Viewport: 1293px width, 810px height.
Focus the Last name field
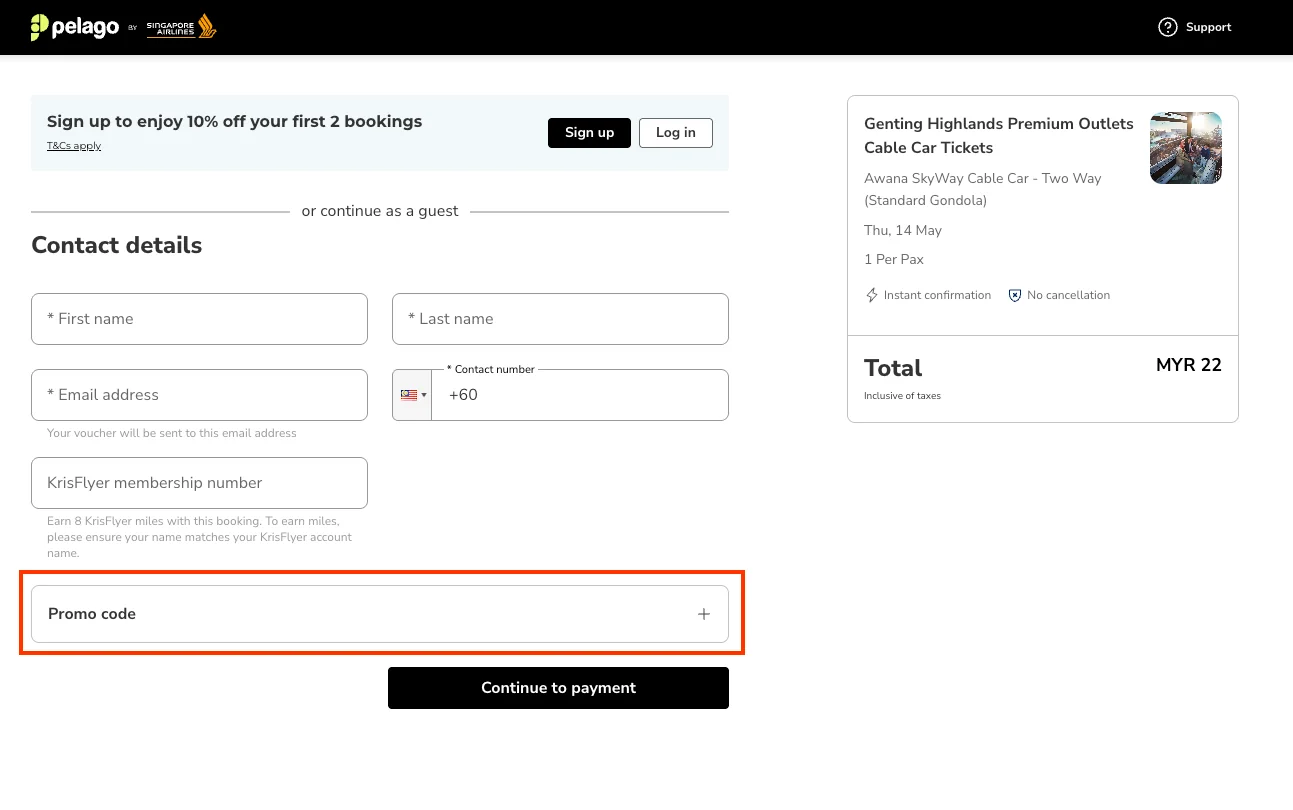coord(560,319)
